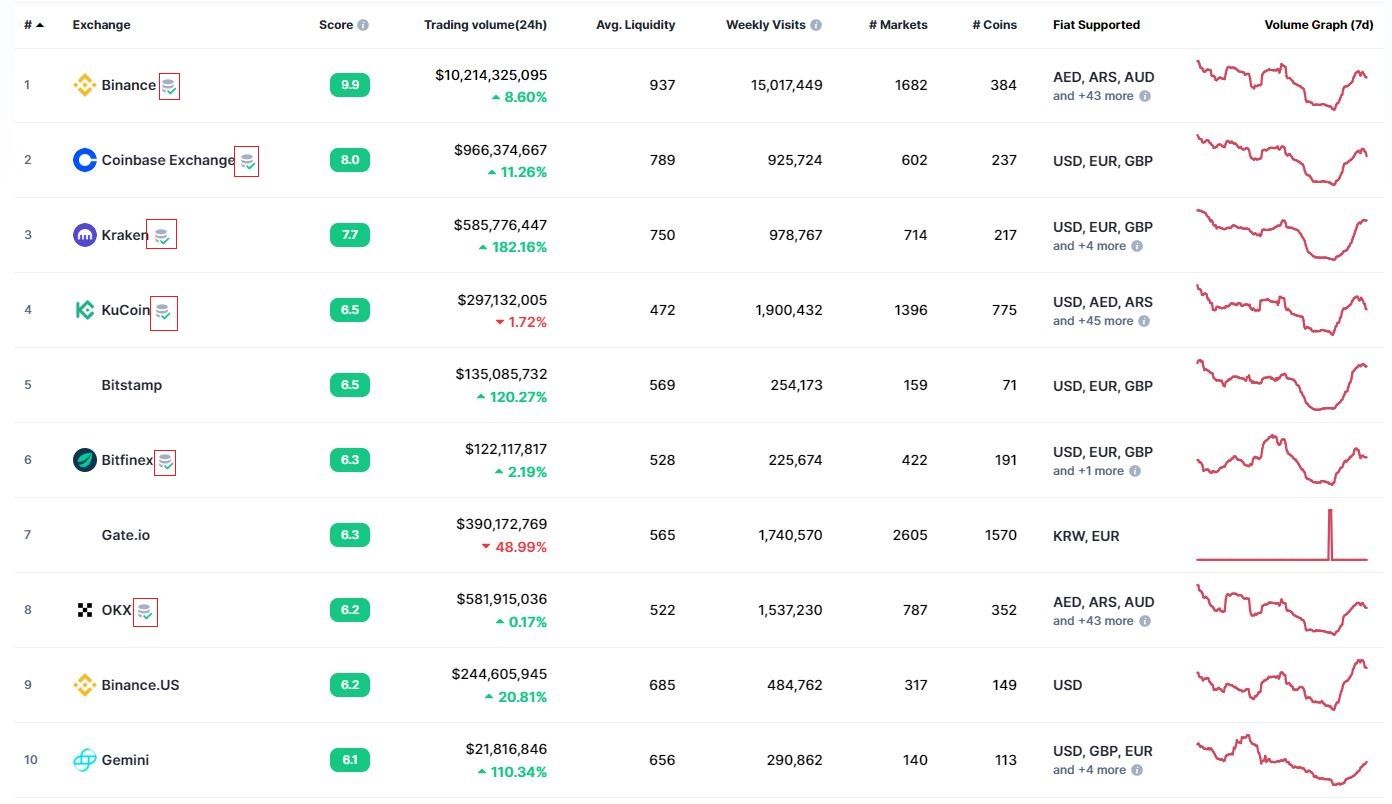Open the Gemini exchange link
This screenshot has width=1392, height=804.
(x=125, y=760)
